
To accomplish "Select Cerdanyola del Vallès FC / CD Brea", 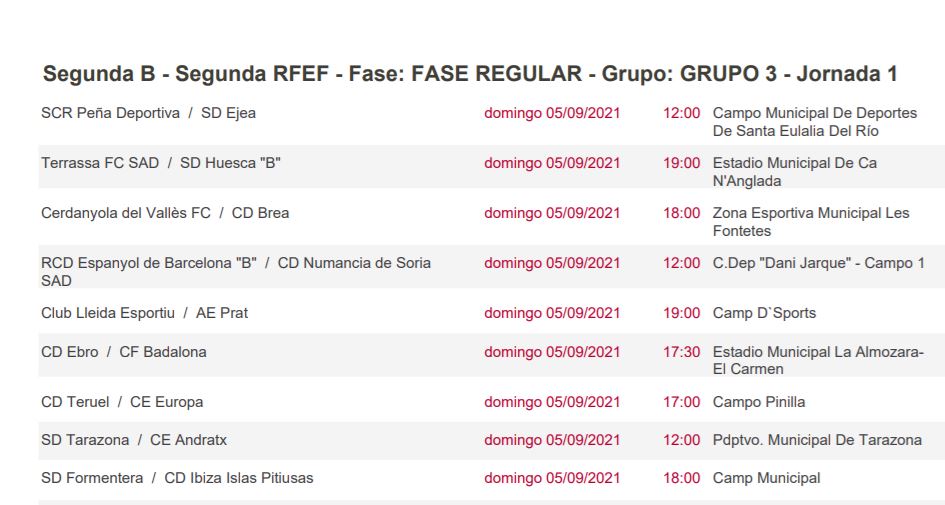I will (165, 213).
